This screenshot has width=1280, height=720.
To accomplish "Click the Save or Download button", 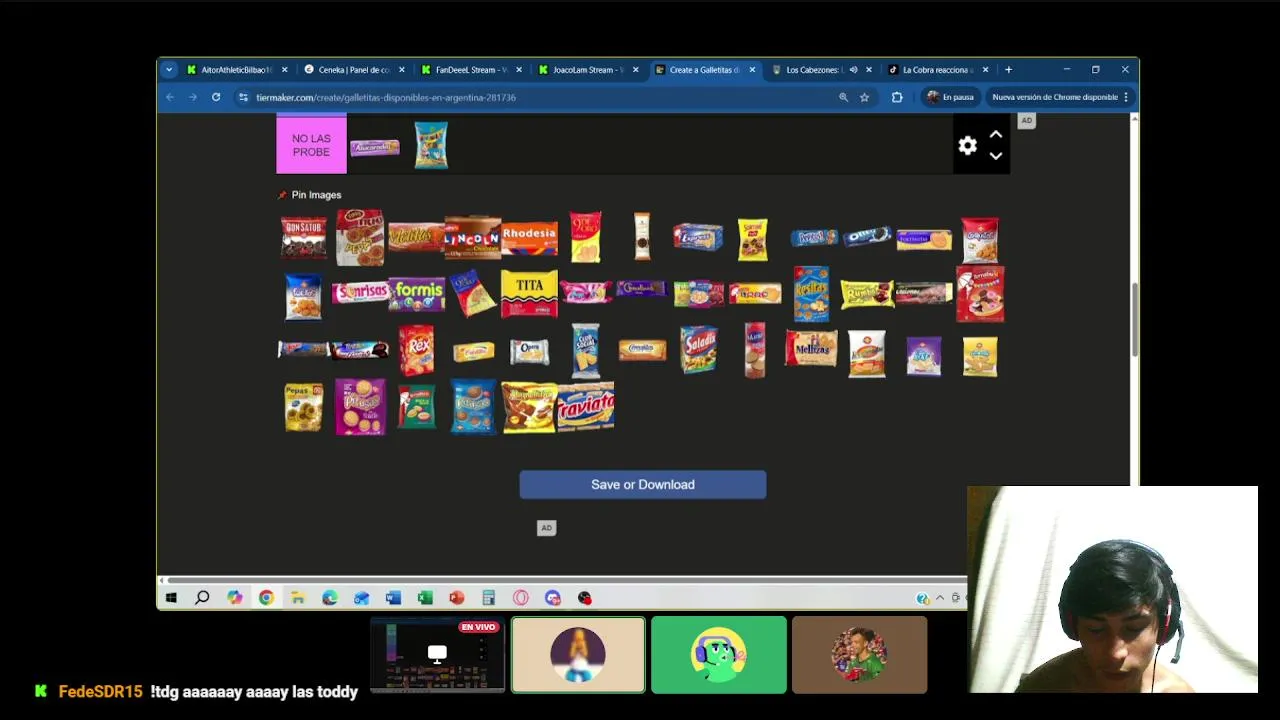I will click(643, 484).
